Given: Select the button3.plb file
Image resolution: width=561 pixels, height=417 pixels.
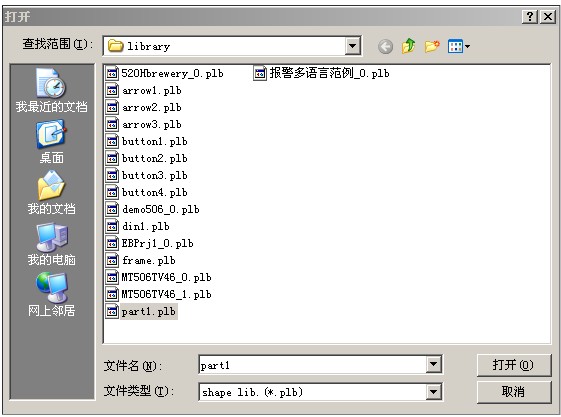Looking at the screenshot, I should pos(147,175).
